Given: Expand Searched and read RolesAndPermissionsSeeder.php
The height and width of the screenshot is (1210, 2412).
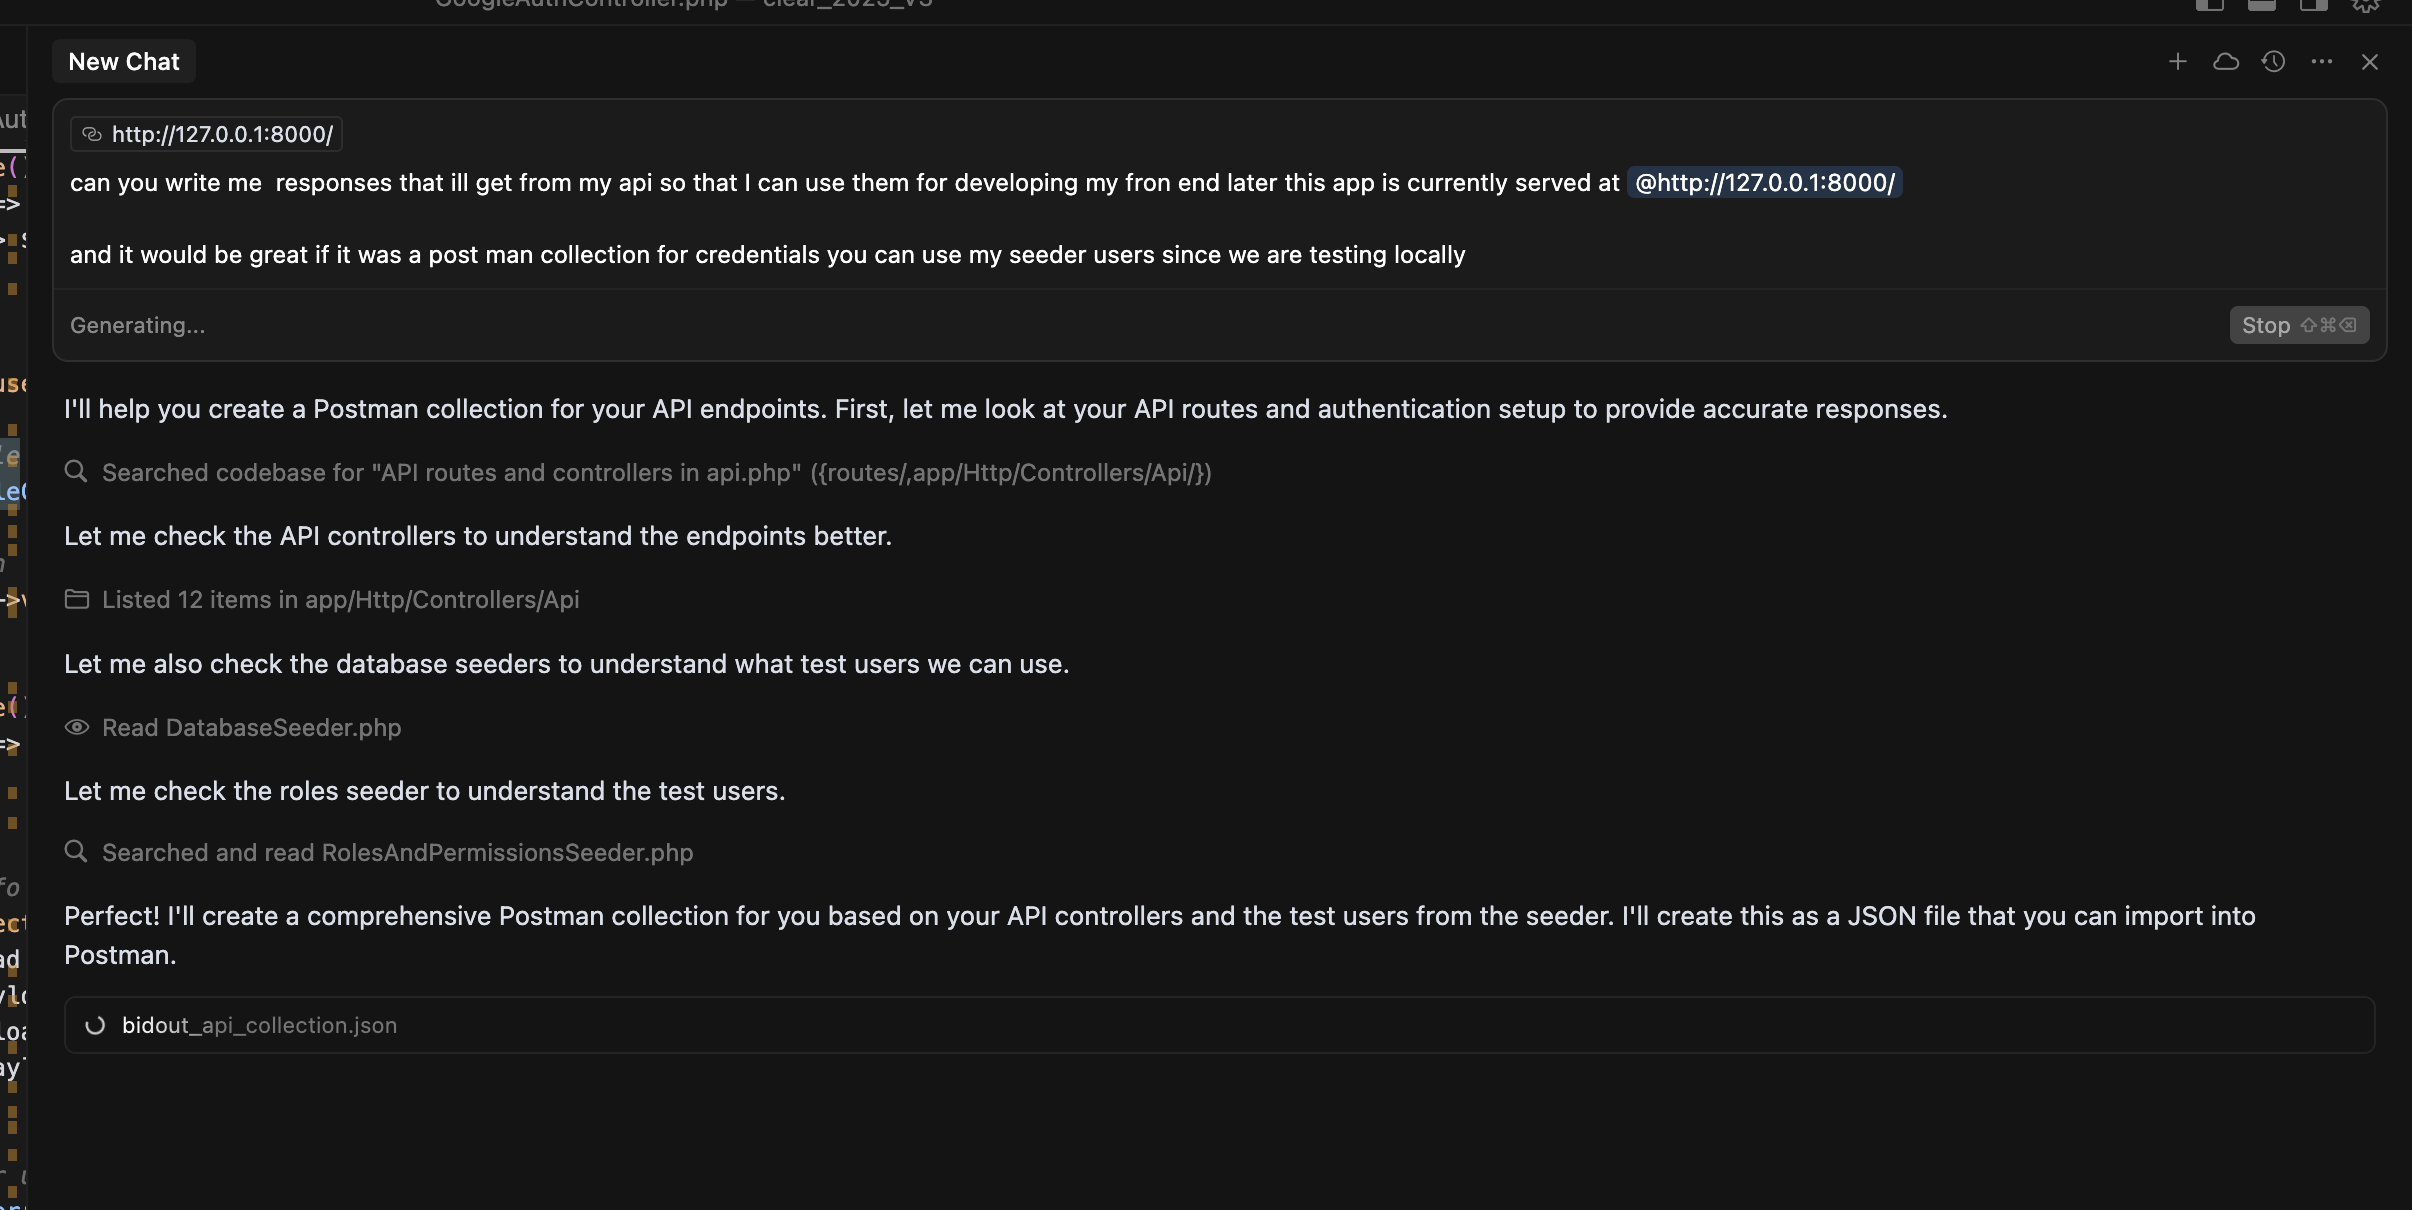Looking at the screenshot, I should tap(397, 853).
